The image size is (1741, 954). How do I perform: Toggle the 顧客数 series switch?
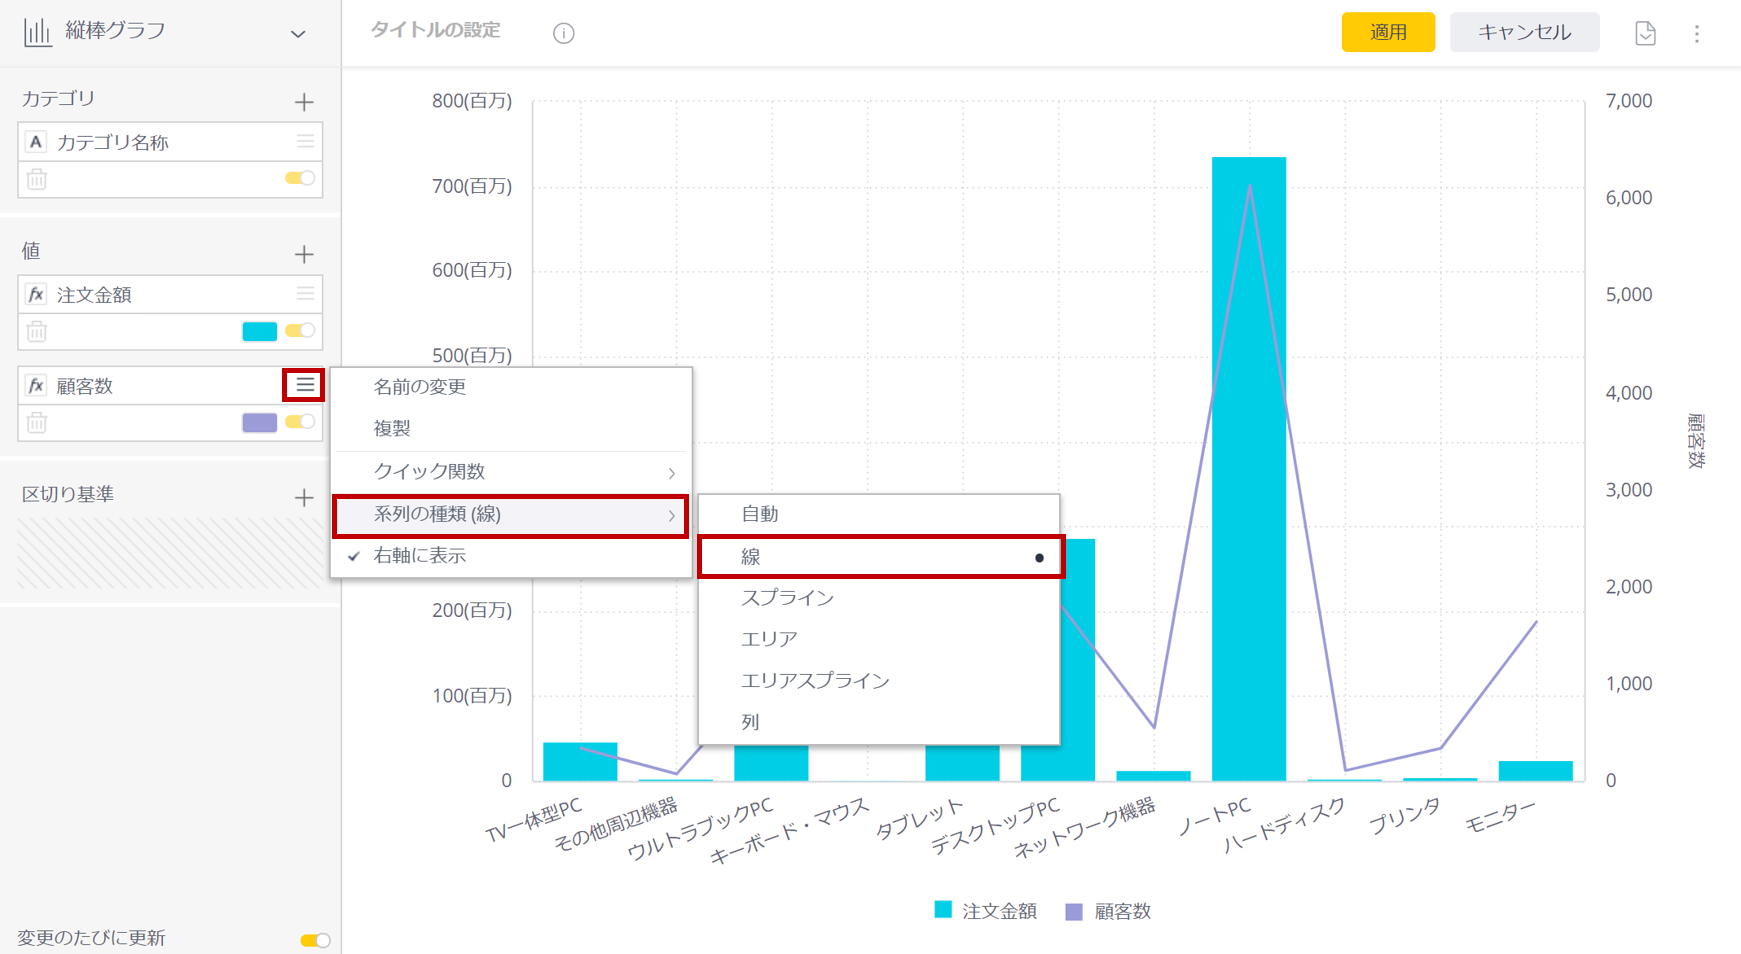point(300,421)
